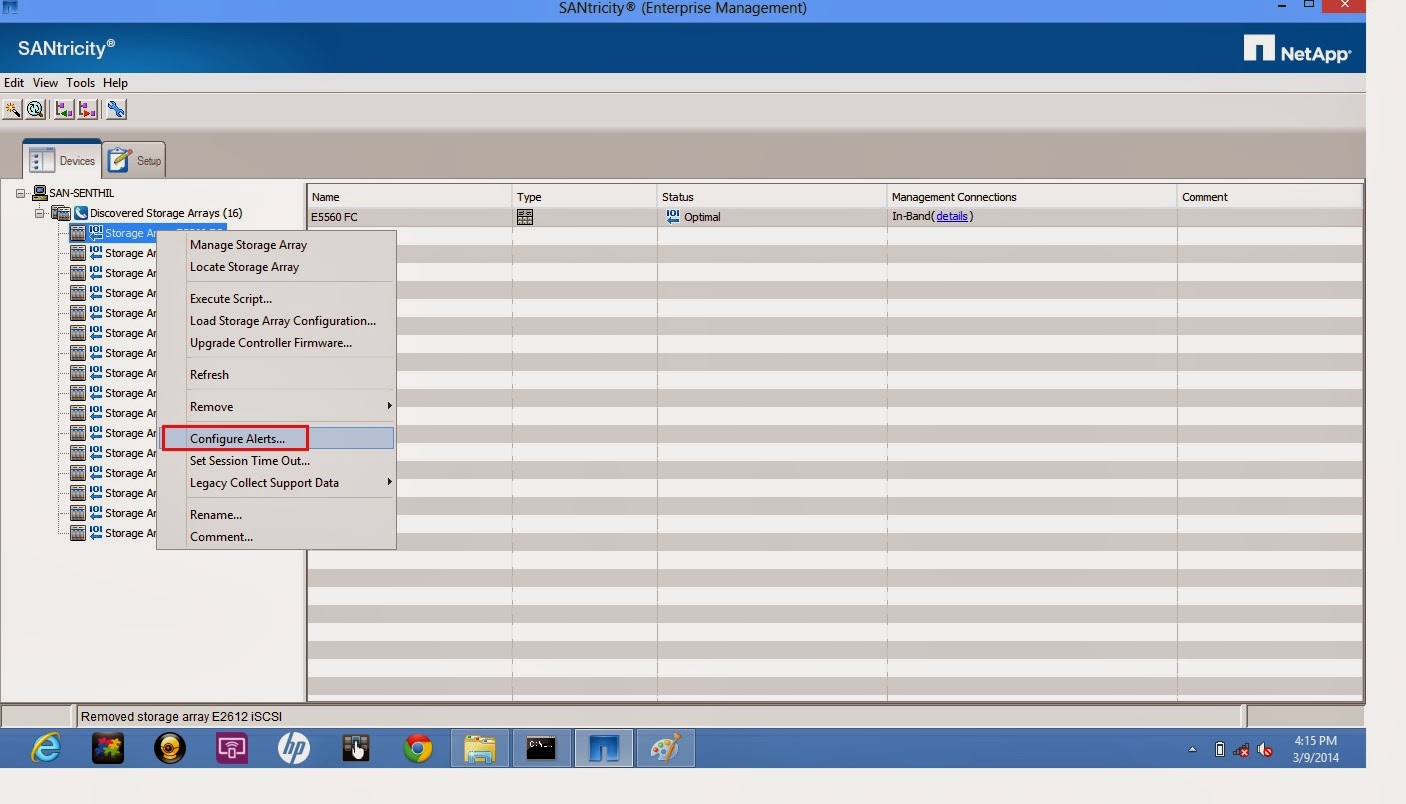
Task: Click the toolbar tree icon with green arrow
Action: click(x=65, y=110)
